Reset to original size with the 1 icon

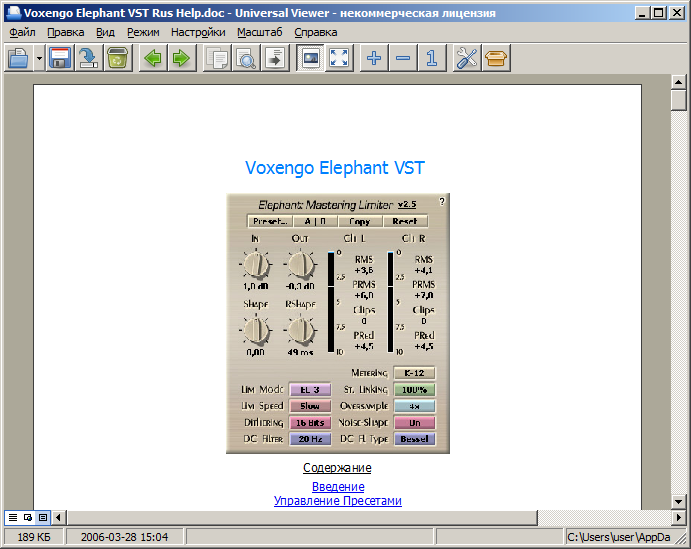(x=432, y=58)
